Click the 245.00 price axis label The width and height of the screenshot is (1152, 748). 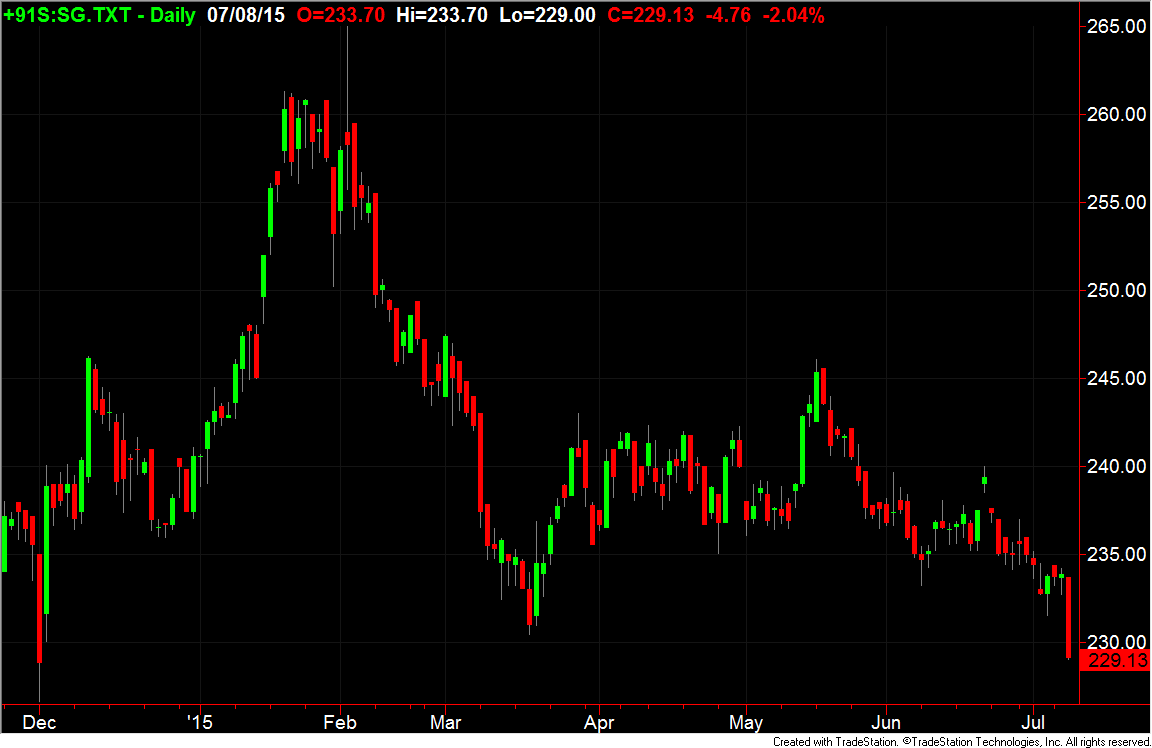tap(1116, 378)
